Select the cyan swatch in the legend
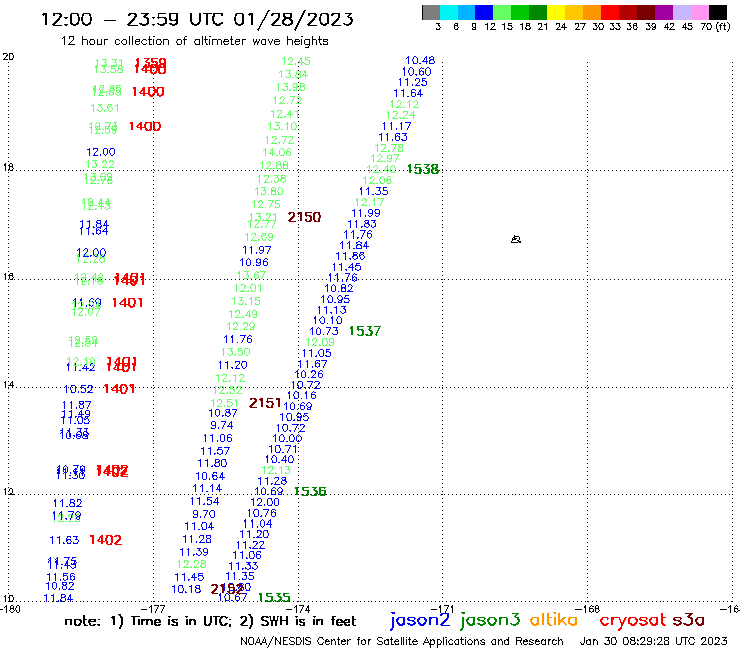The height and width of the screenshot is (650, 740). (449, 12)
